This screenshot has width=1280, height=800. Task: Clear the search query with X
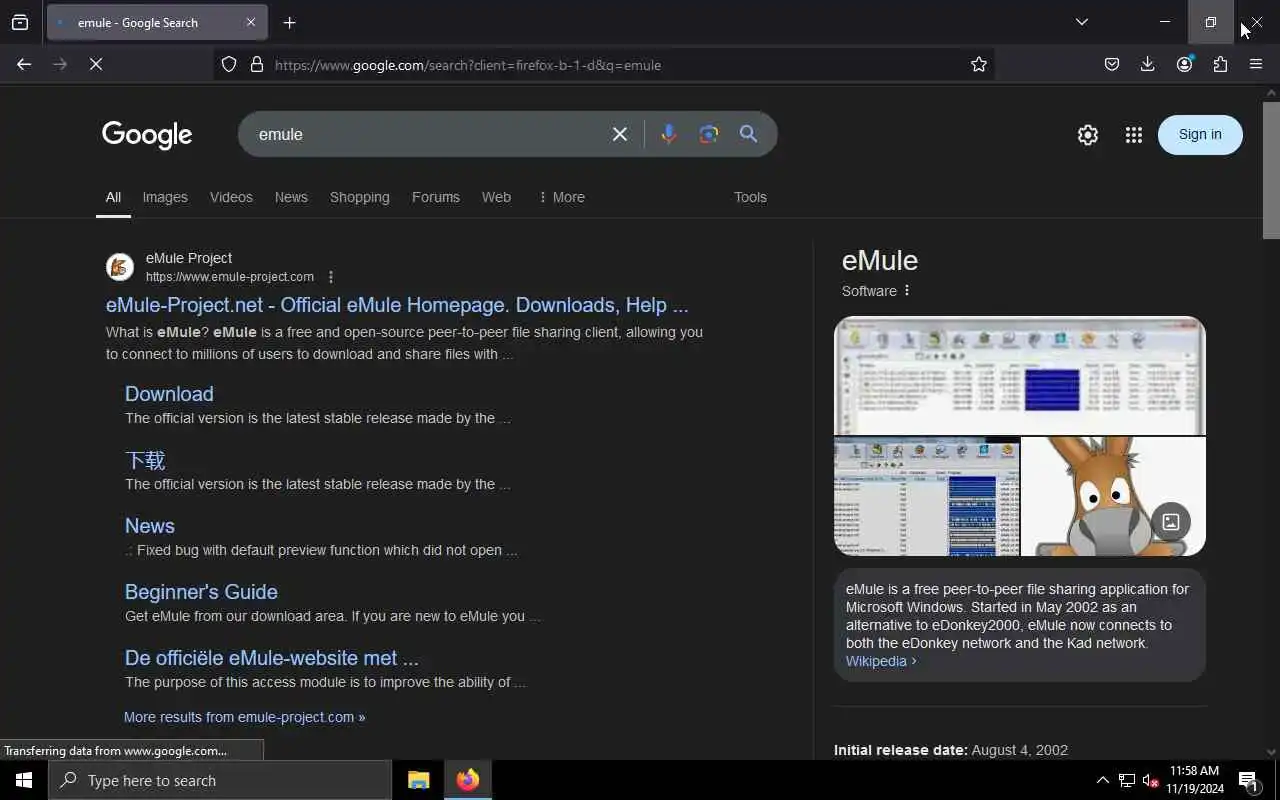click(620, 134)
